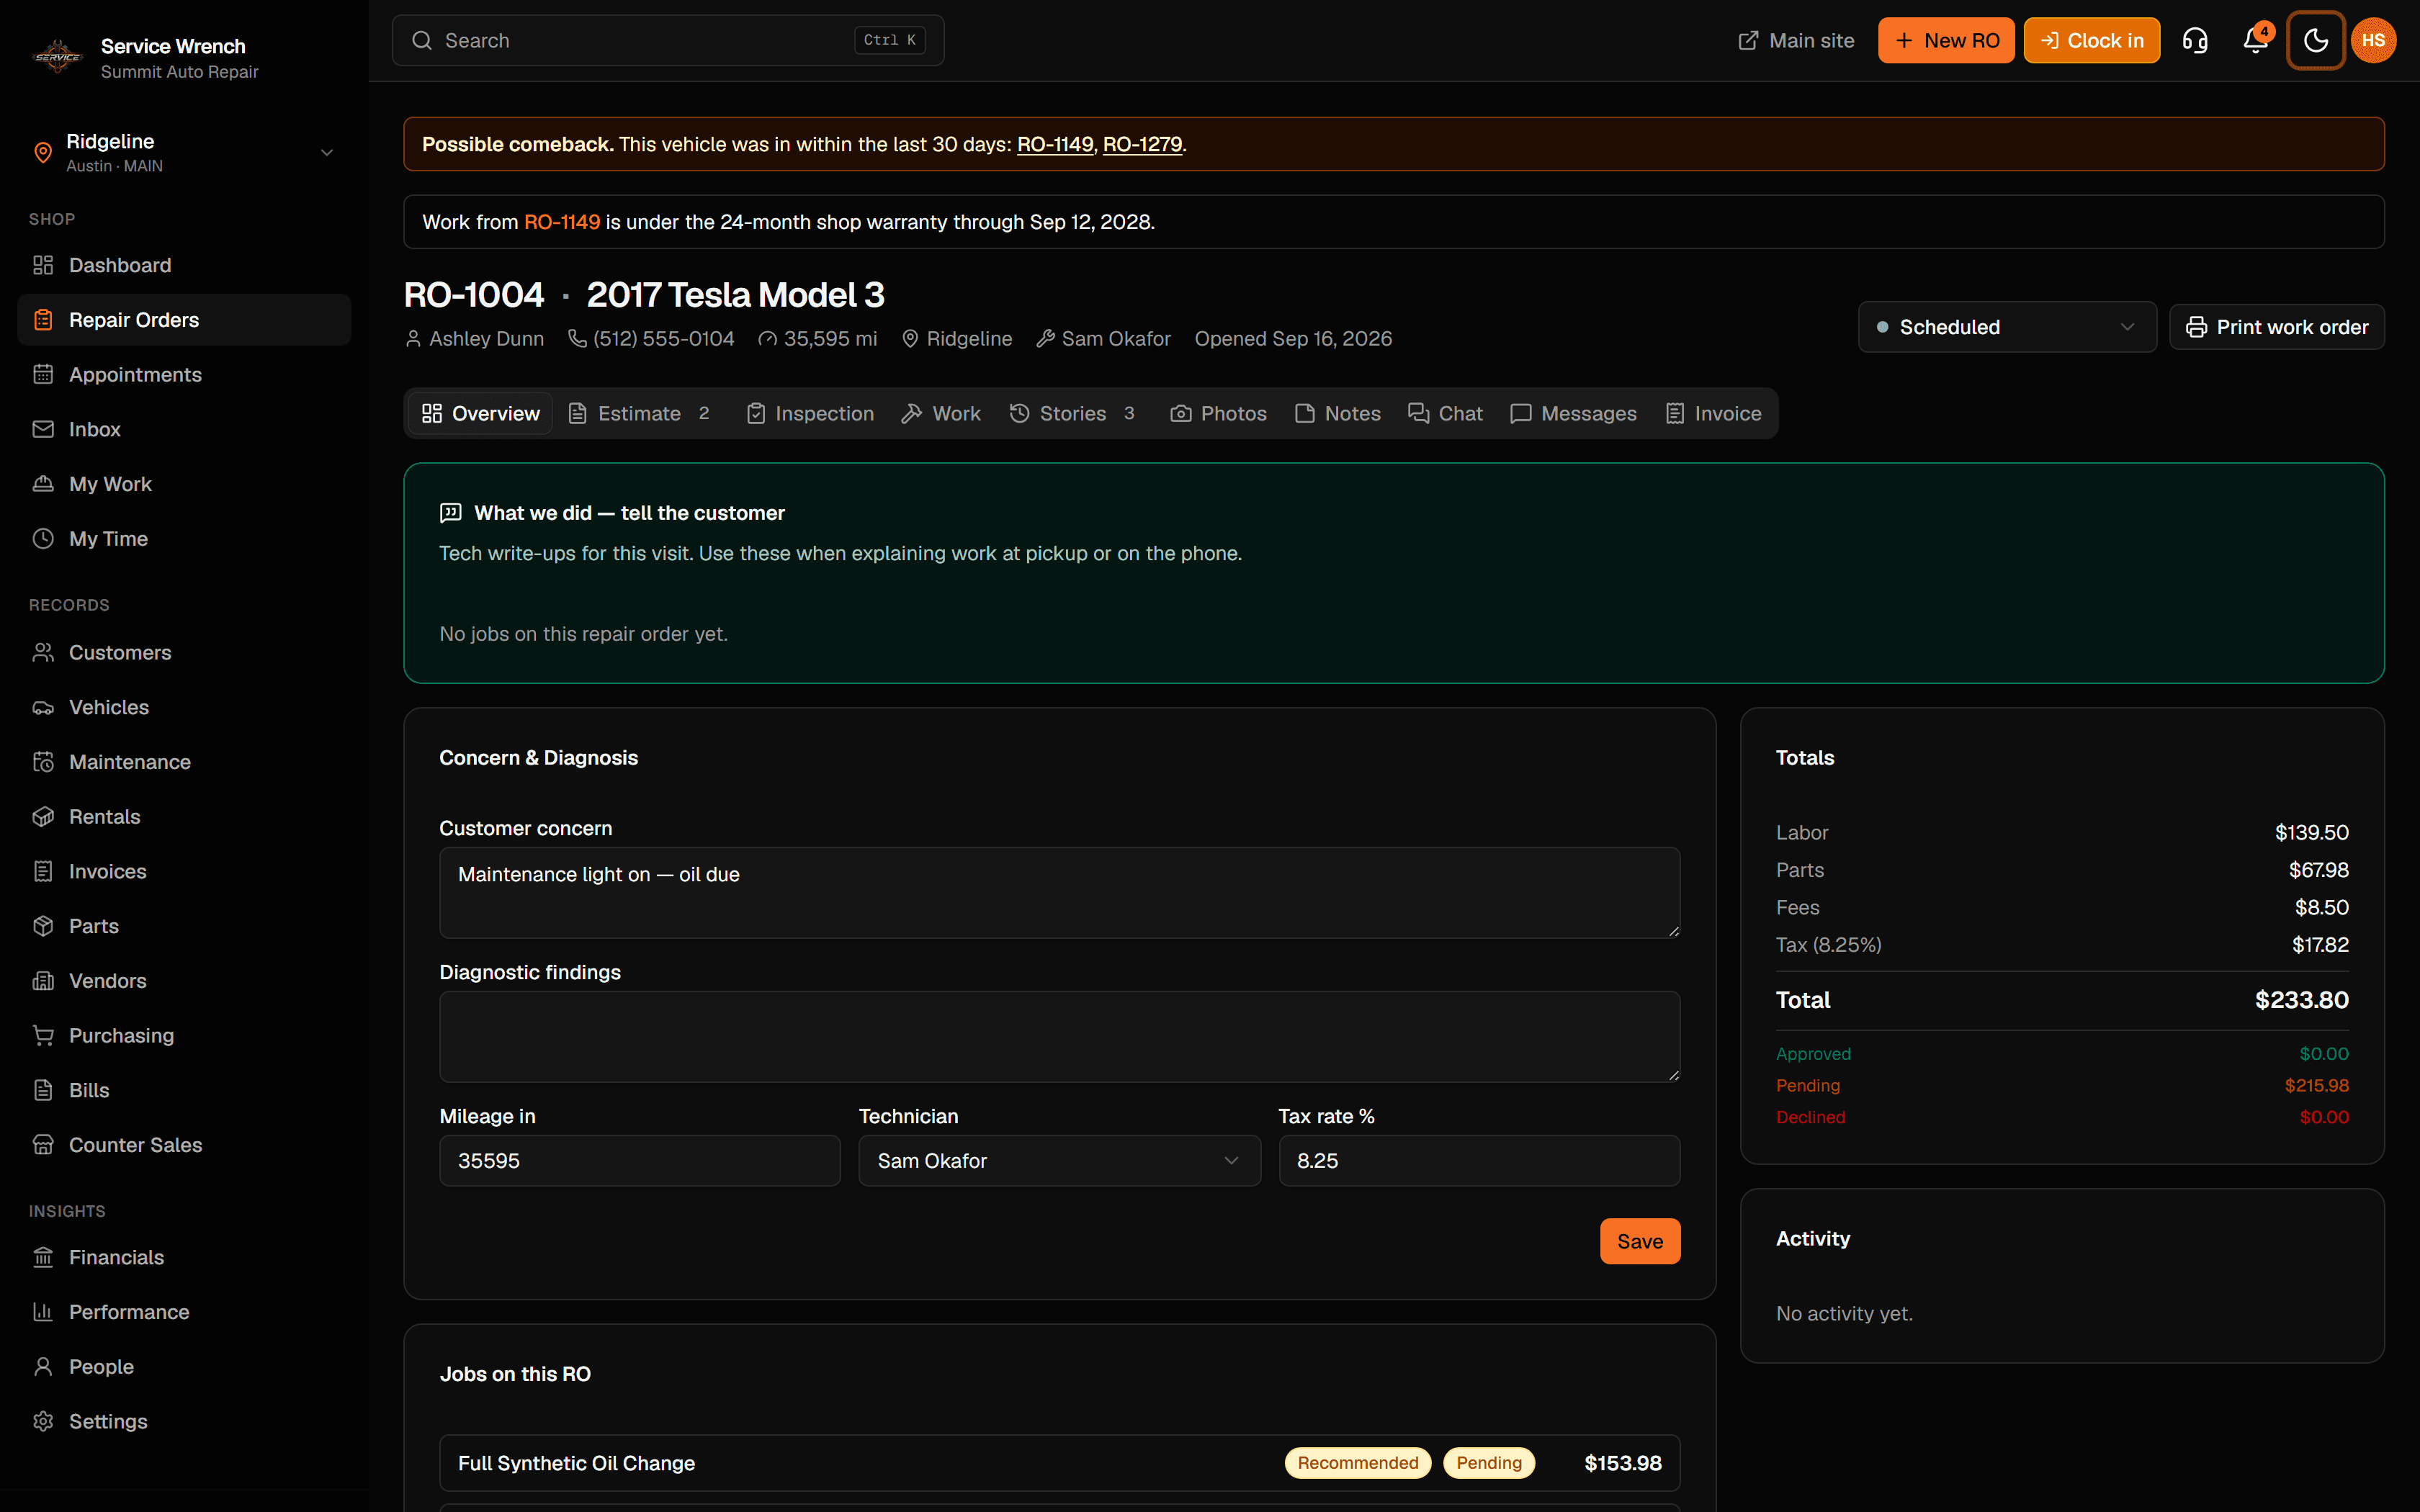The width and height of the screenshot is (2420, 1512).
Task: Switch to the Notes tab
Action: pyautogui.click(x=1338, y=413)
